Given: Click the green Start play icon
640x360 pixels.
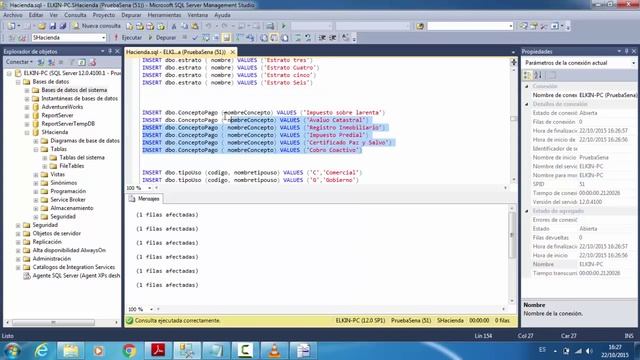Looking at the screenshot, I should tap(284, 26).
